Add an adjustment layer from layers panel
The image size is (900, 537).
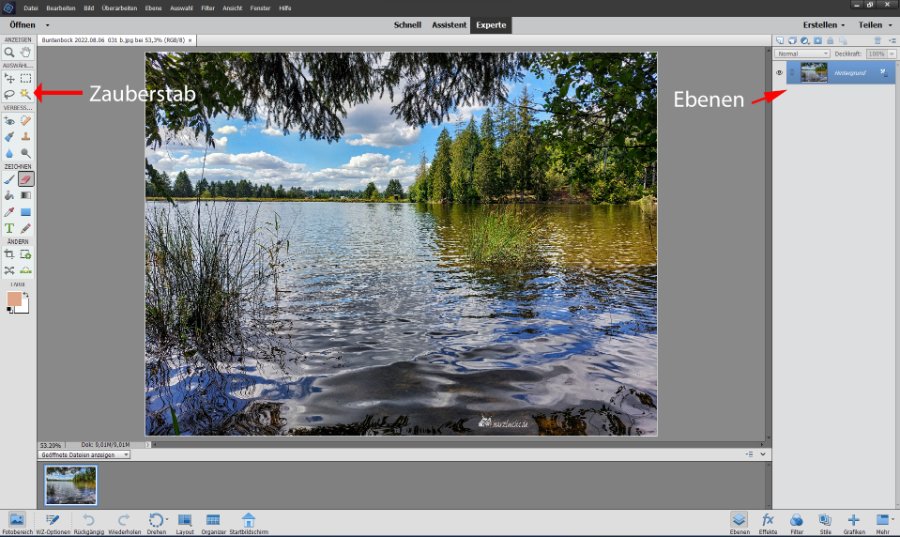[x=805, y=41]
